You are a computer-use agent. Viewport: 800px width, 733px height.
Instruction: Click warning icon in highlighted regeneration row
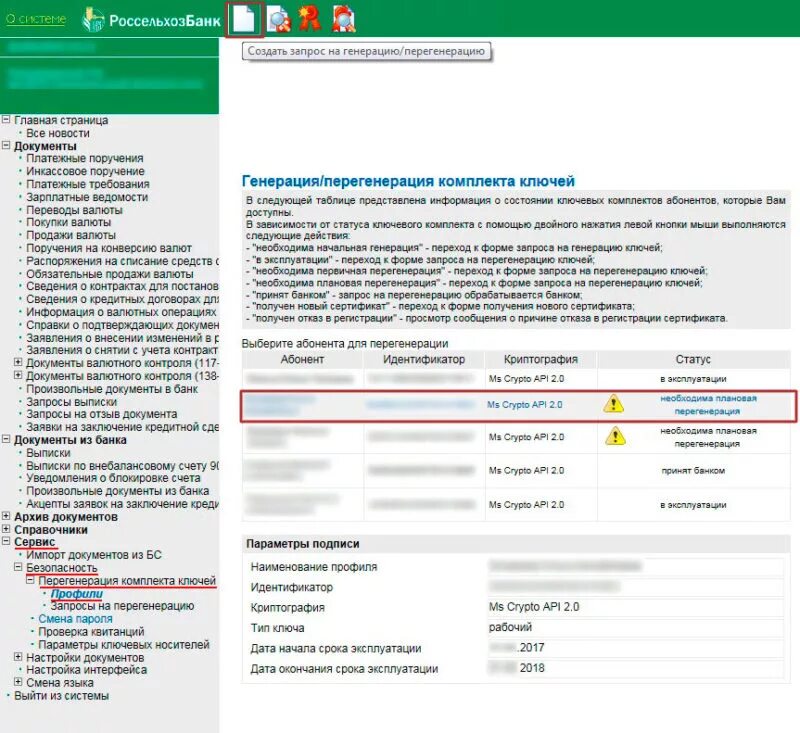(613, 404)
